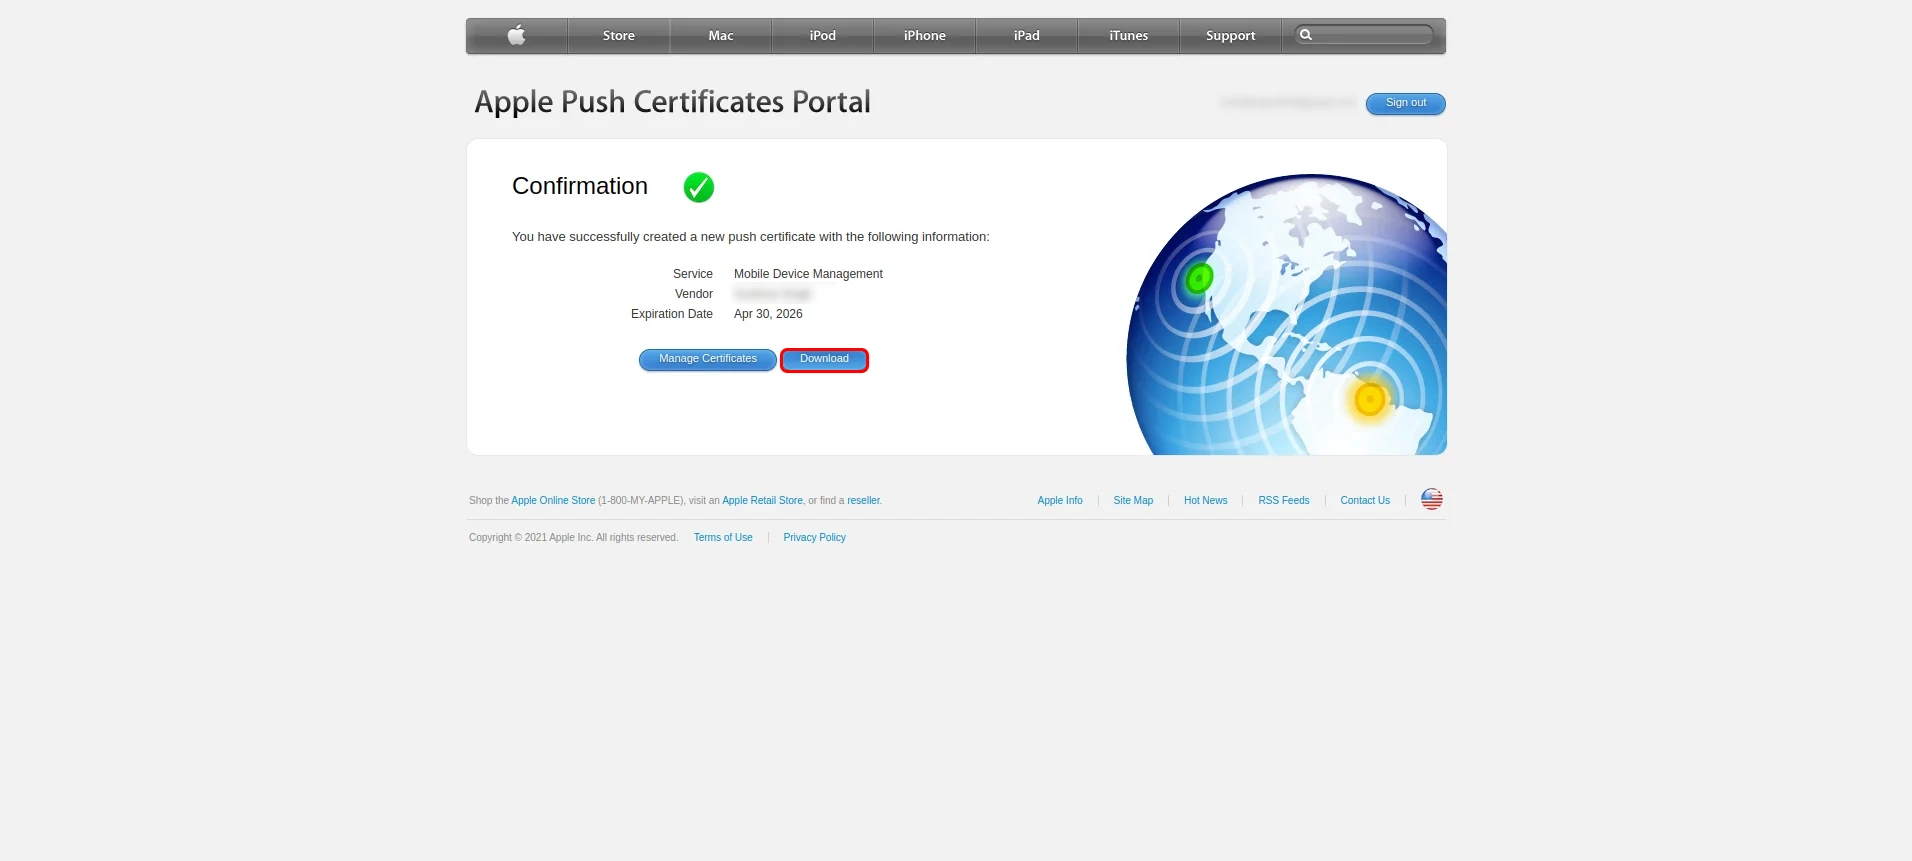This screenshot has width=1912, height=861.
Task: Open the Terms of Use link
Action: 723,538
